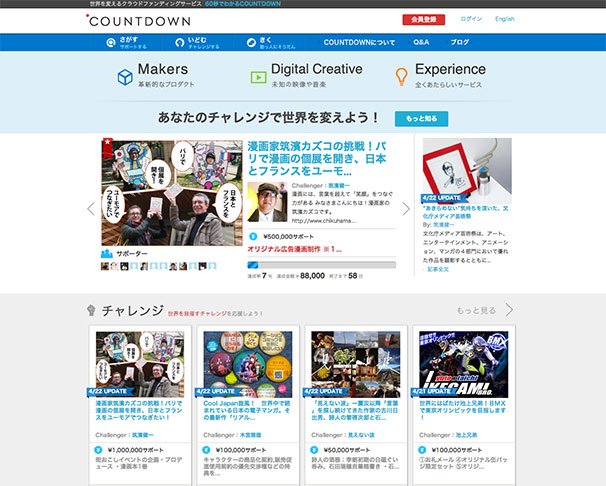Click the 記事全文 read-more link
Screen dimensions: 606x486
437,269
